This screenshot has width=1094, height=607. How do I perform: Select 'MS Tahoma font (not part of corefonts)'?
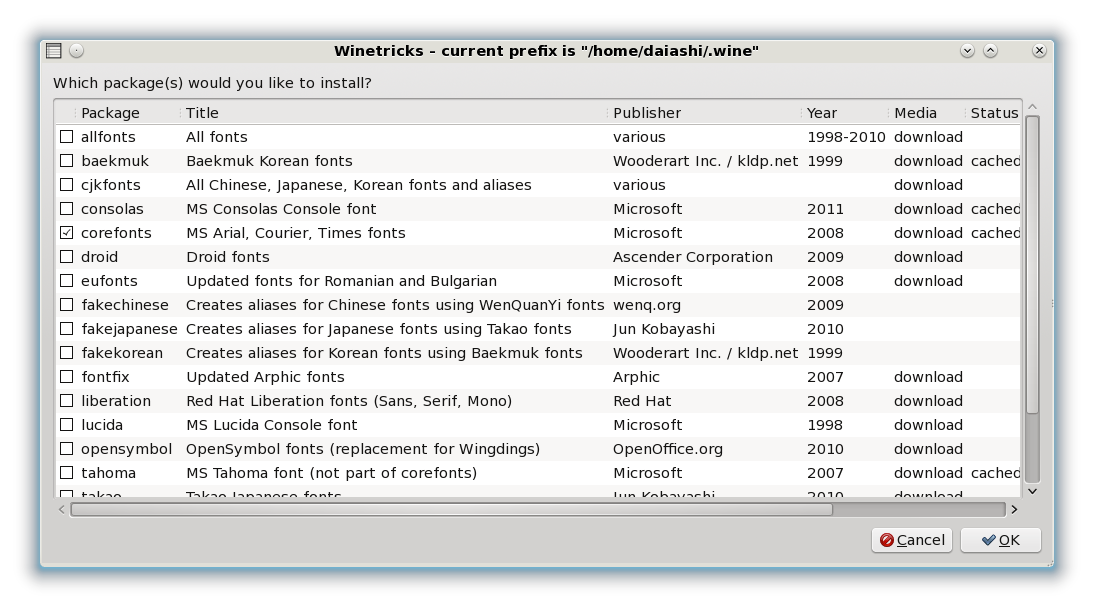[331, 472]
